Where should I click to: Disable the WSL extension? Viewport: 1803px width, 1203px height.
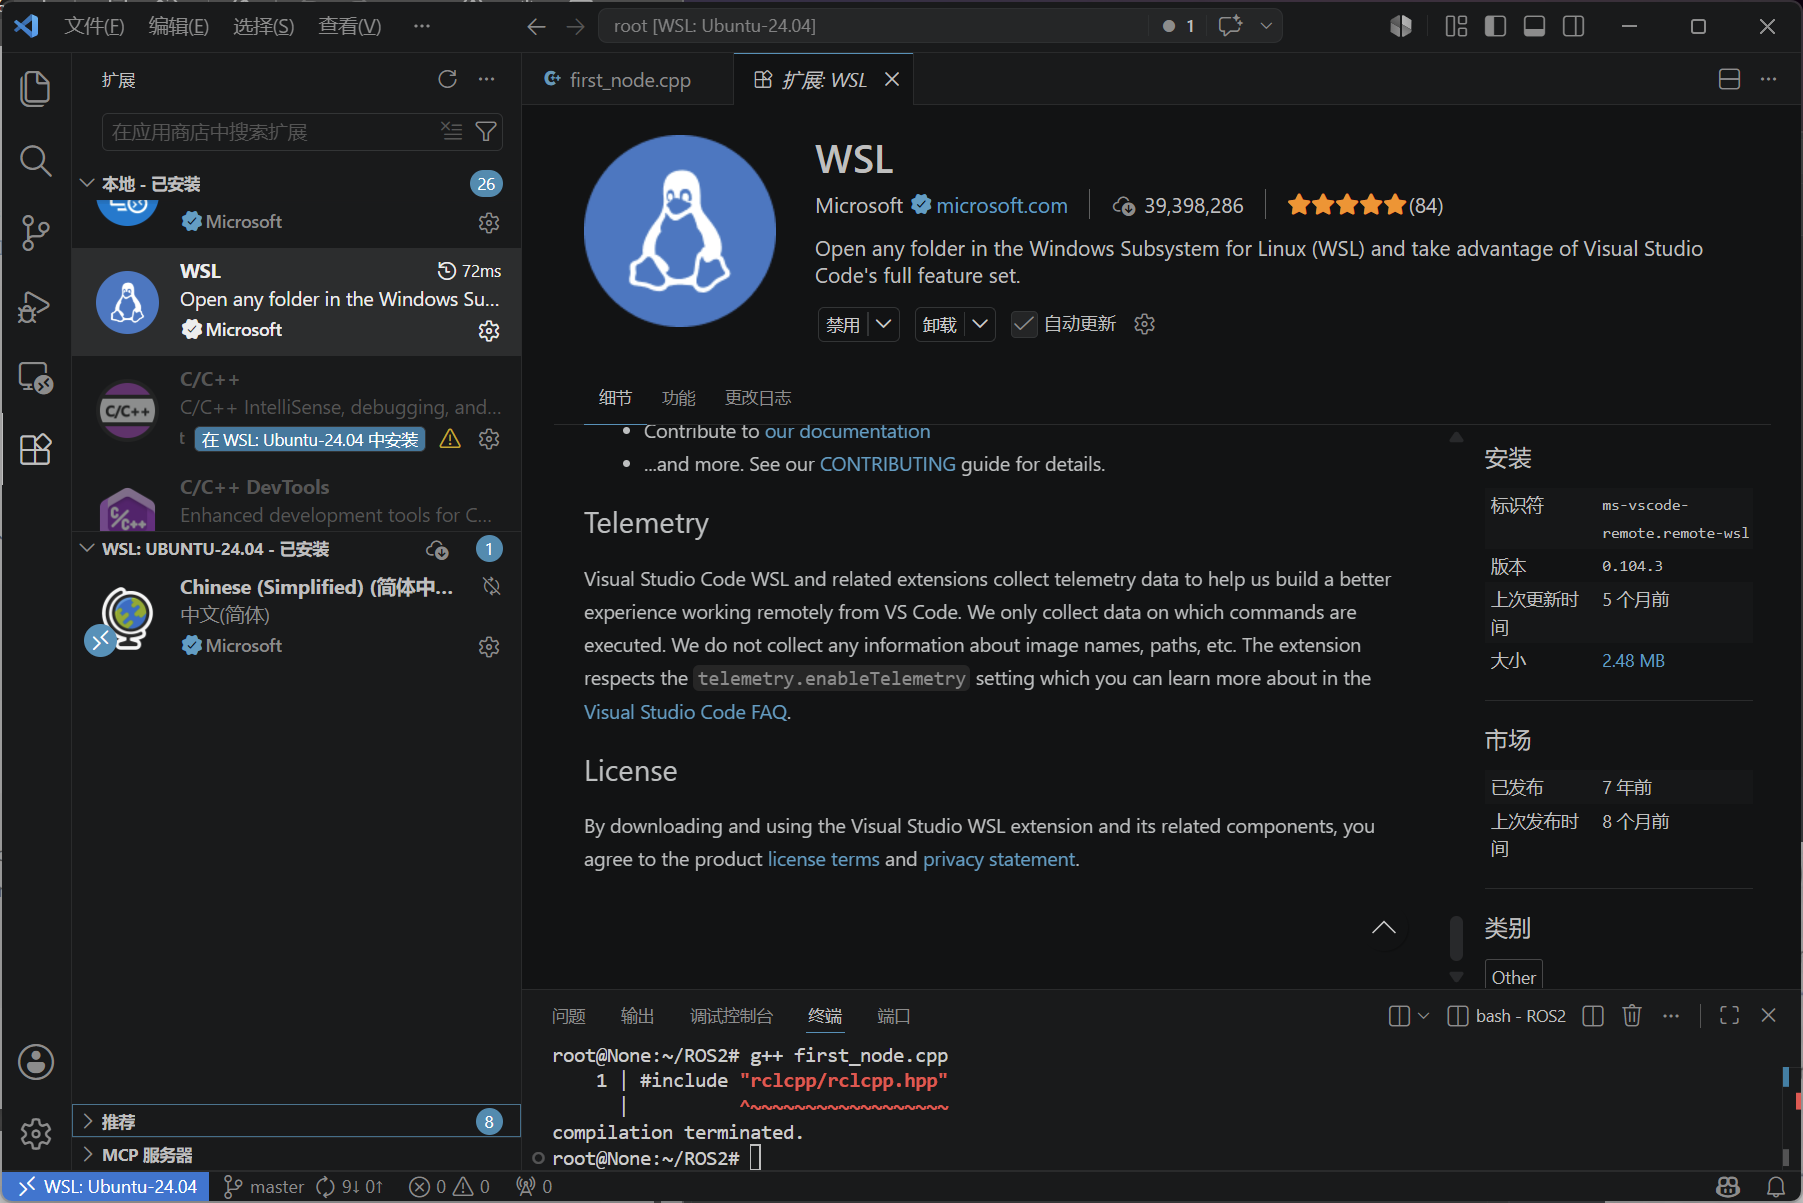point(843,324)
